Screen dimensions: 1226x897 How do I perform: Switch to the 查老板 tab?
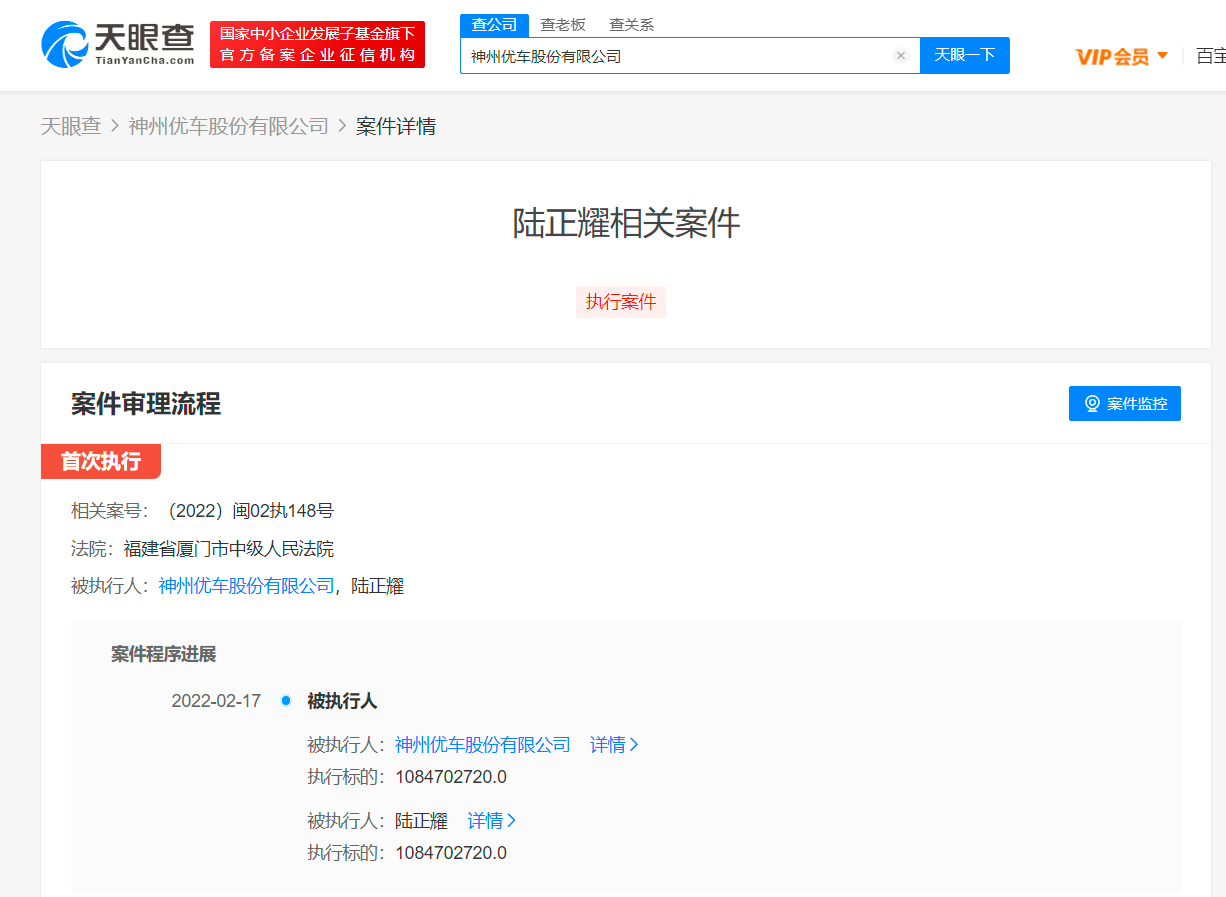point(563,25)
